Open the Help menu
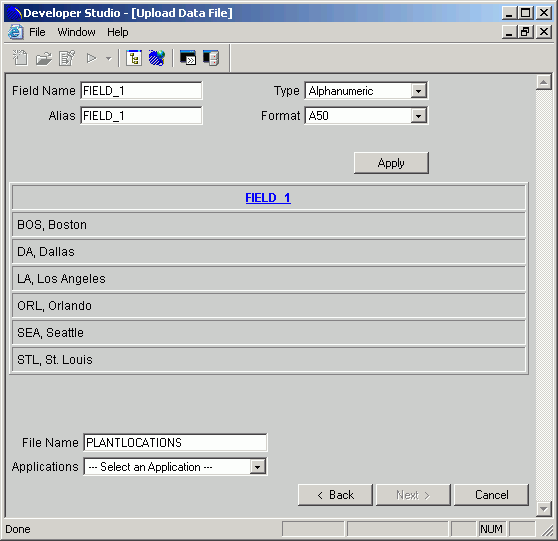The height and width of the screenshot is (541, 558). tap(118, 32)
